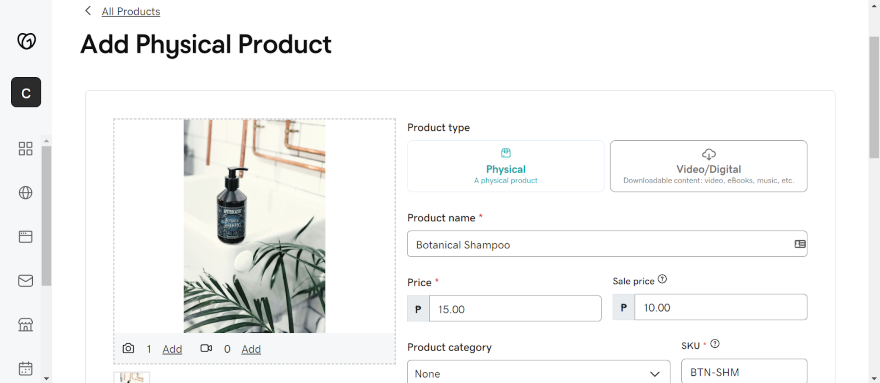Viewport: 880px width, 383px height.
Task: Click the Product name input field
Action: (607, 244)
